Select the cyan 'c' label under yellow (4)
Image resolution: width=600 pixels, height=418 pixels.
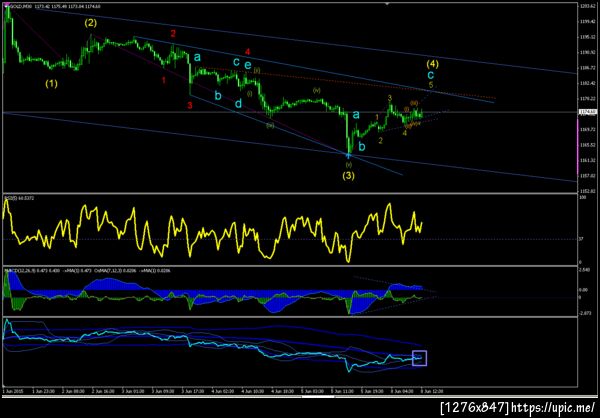[x=431, y=74]
